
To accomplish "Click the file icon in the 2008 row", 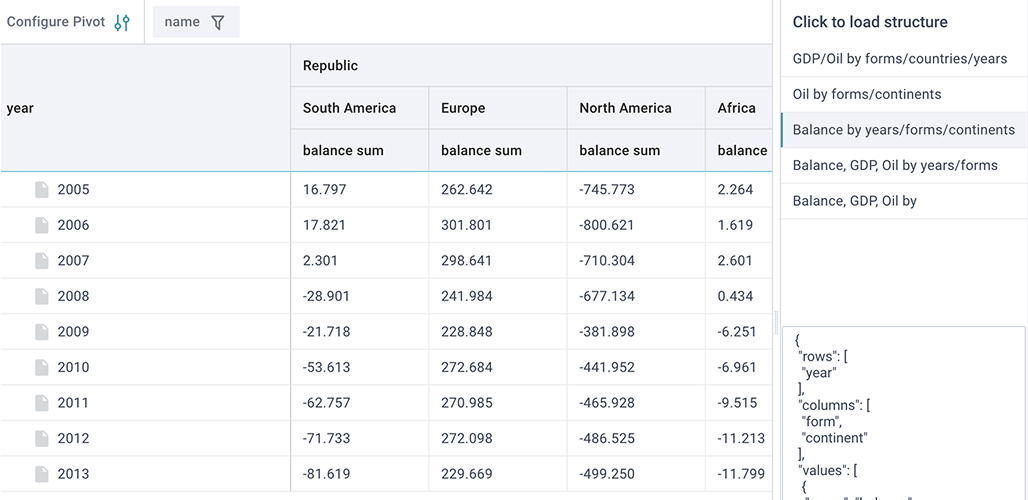I will [42, 296].
